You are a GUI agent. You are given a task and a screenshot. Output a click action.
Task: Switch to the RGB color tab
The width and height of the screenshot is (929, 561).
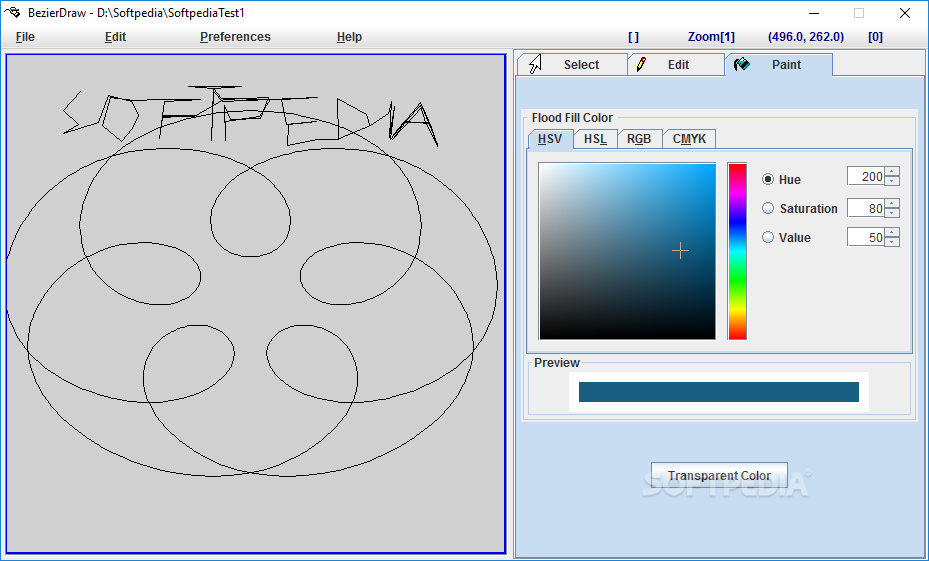[639, 139]
